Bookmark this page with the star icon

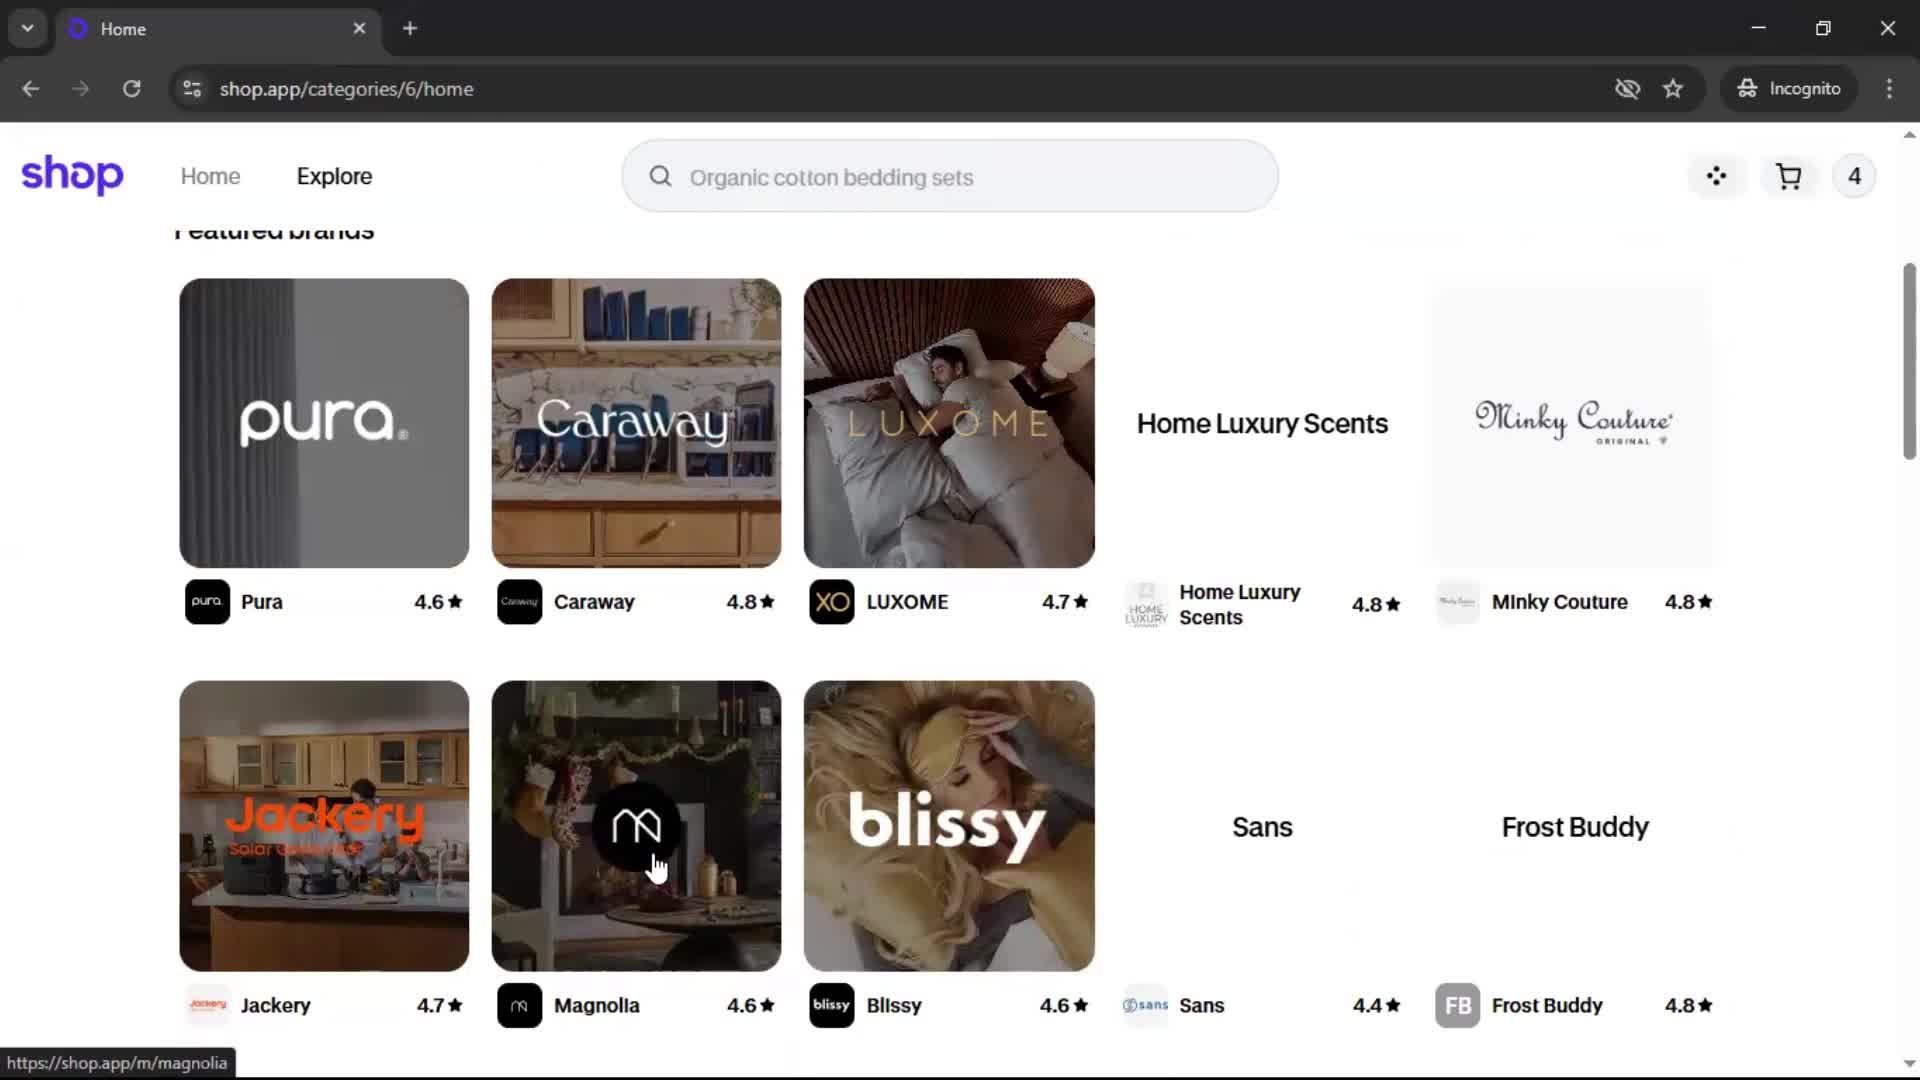tap(1673, 89)
